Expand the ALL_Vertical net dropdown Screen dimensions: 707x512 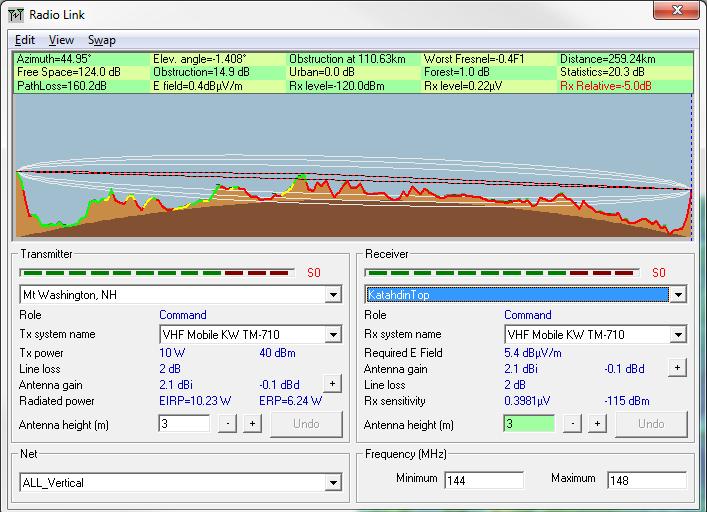coord(333,483)
